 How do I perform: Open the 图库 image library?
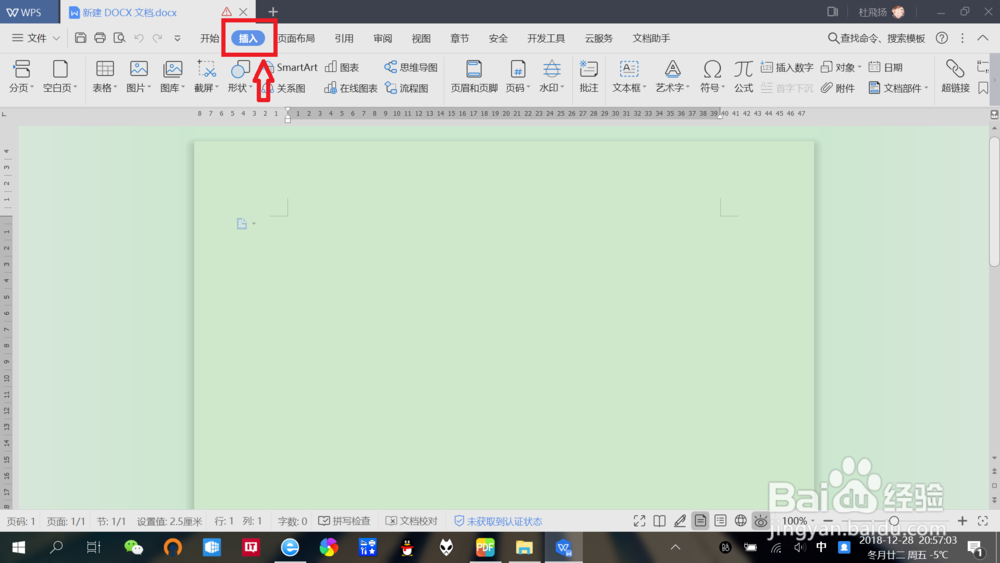172,76
